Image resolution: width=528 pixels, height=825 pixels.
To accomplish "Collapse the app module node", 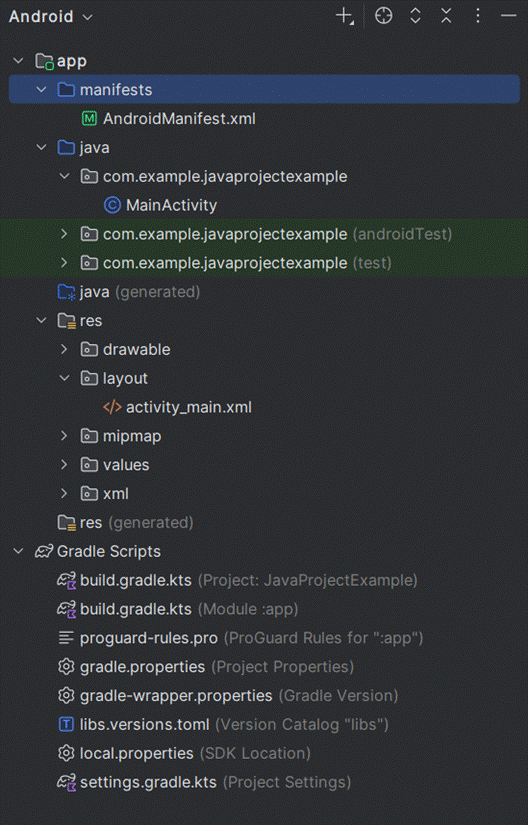I will [x=18, y=61].
